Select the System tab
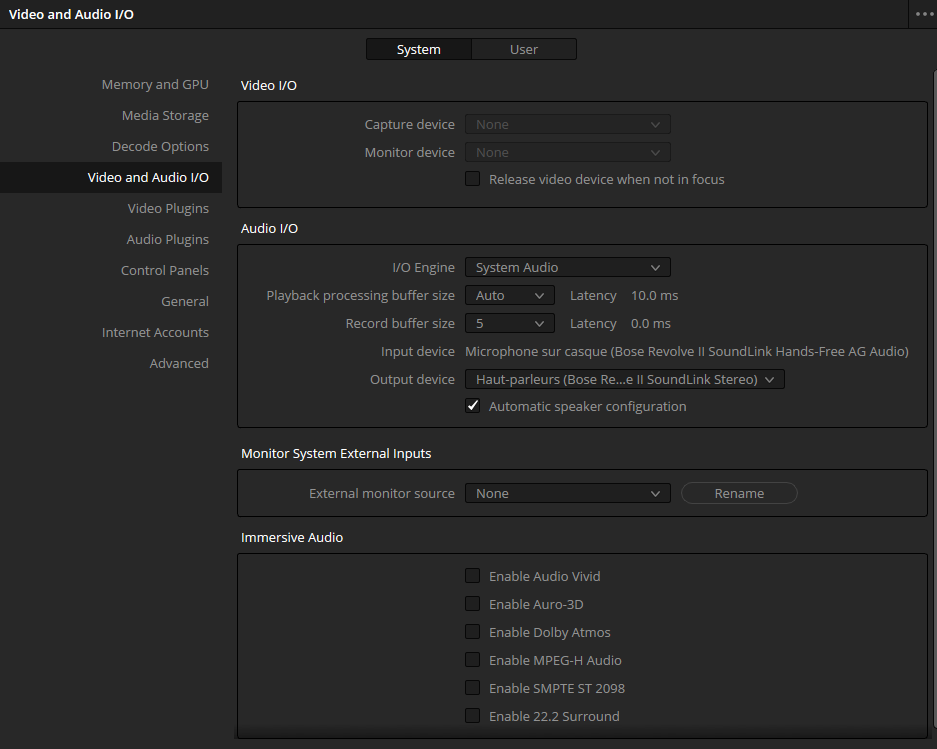This screenshot has height=749, width=937. tap(418, 49)
